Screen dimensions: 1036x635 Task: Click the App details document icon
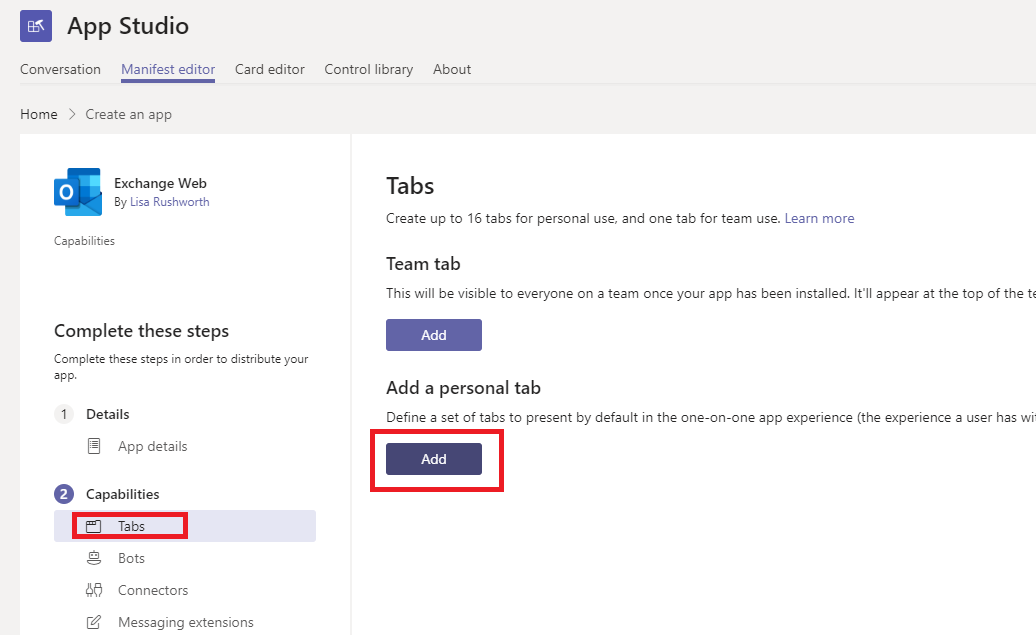(94, 446)
